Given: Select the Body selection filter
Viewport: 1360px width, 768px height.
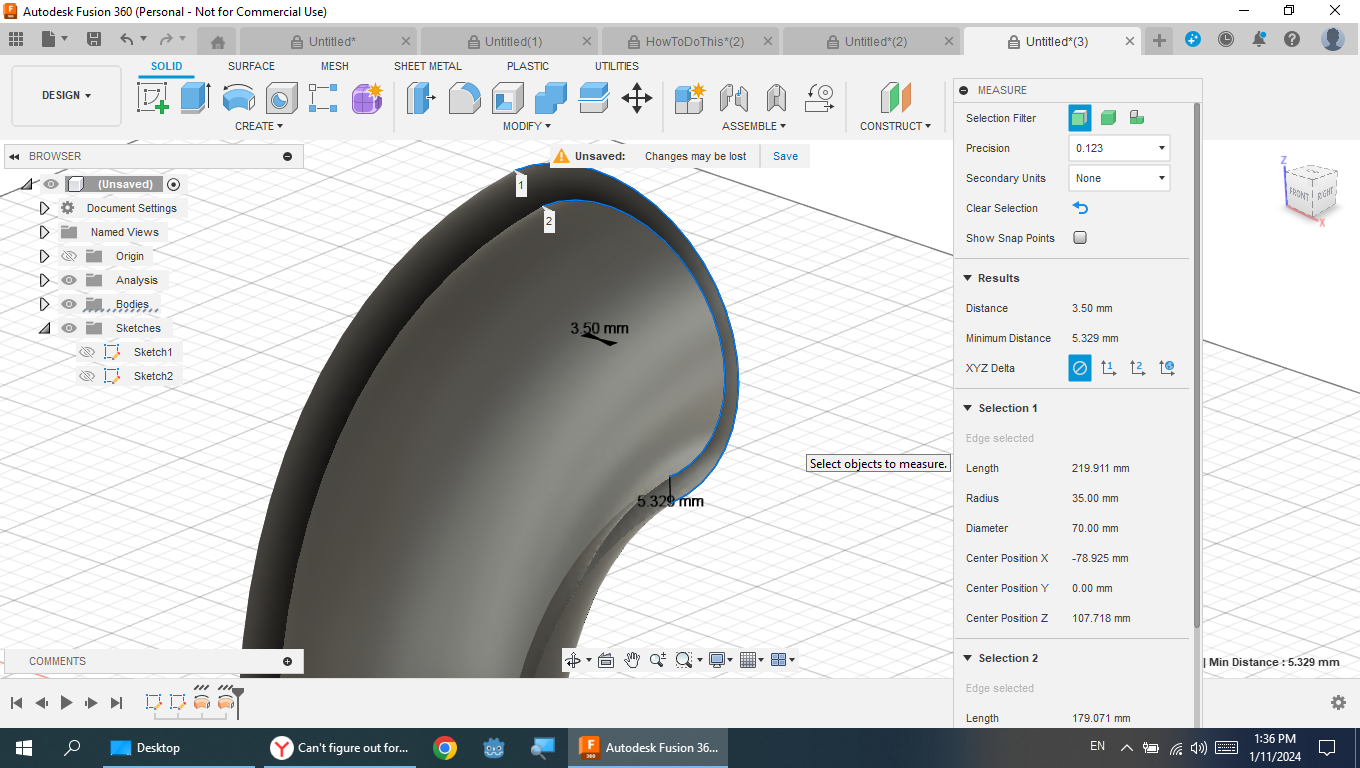Looking at the screenshot, I should click(1108, 117).
